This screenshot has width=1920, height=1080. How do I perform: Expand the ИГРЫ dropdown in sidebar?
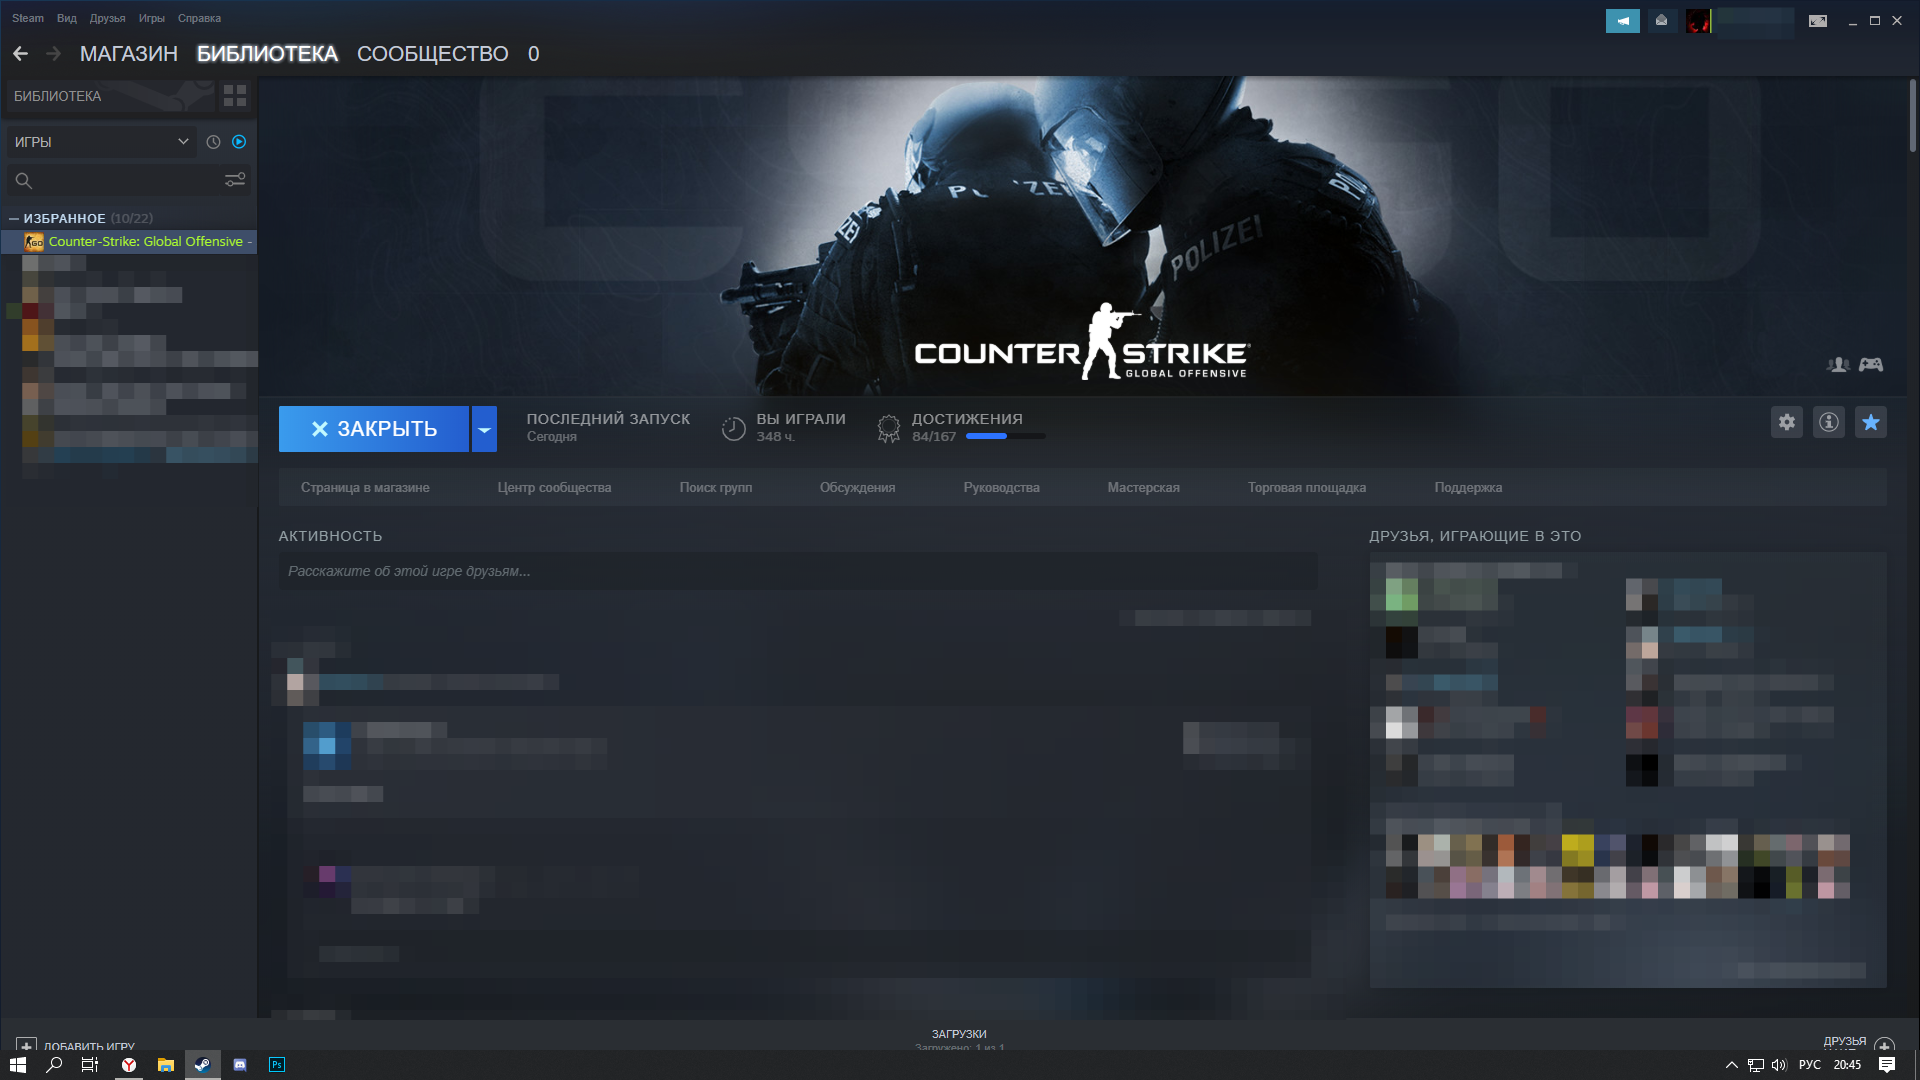[x=182, y=141]
